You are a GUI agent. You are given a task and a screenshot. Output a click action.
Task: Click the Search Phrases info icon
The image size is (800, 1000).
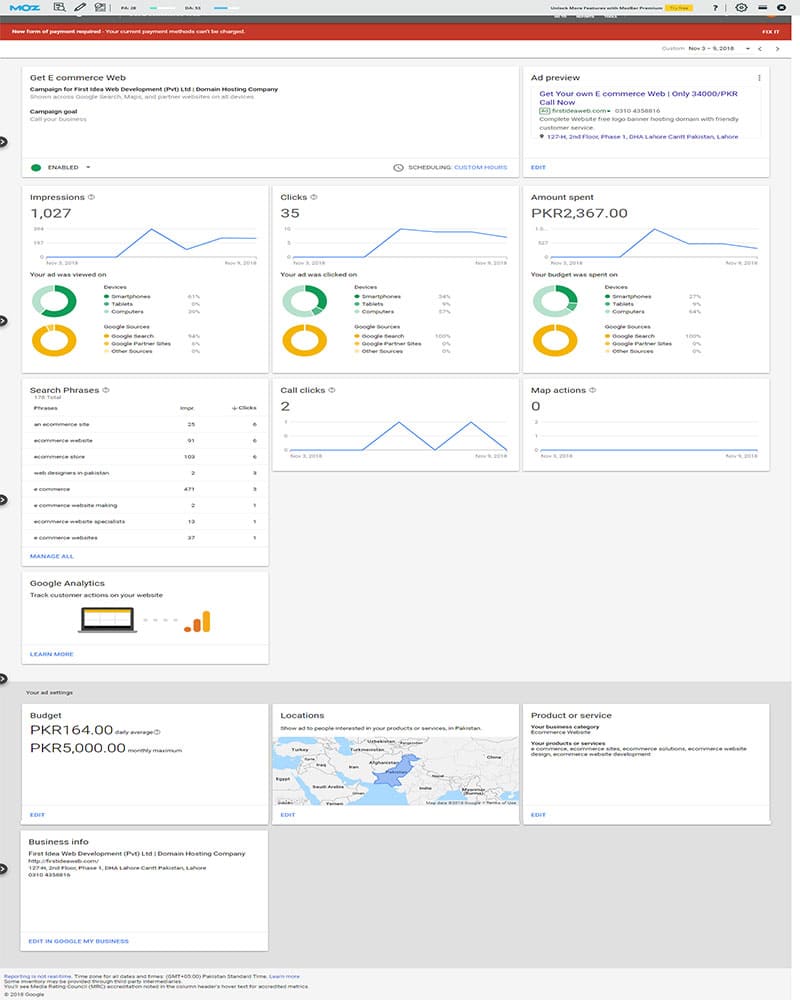pyautogui.click(x=106, y=390)
